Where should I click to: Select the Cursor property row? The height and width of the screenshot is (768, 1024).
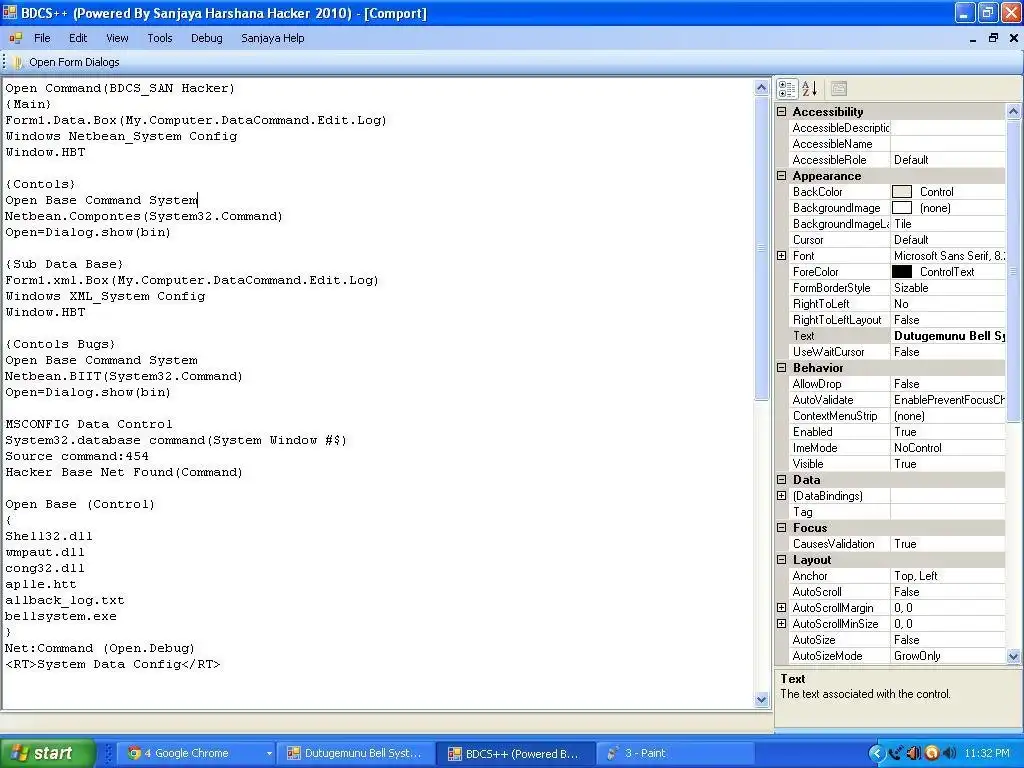coord(897,240)
